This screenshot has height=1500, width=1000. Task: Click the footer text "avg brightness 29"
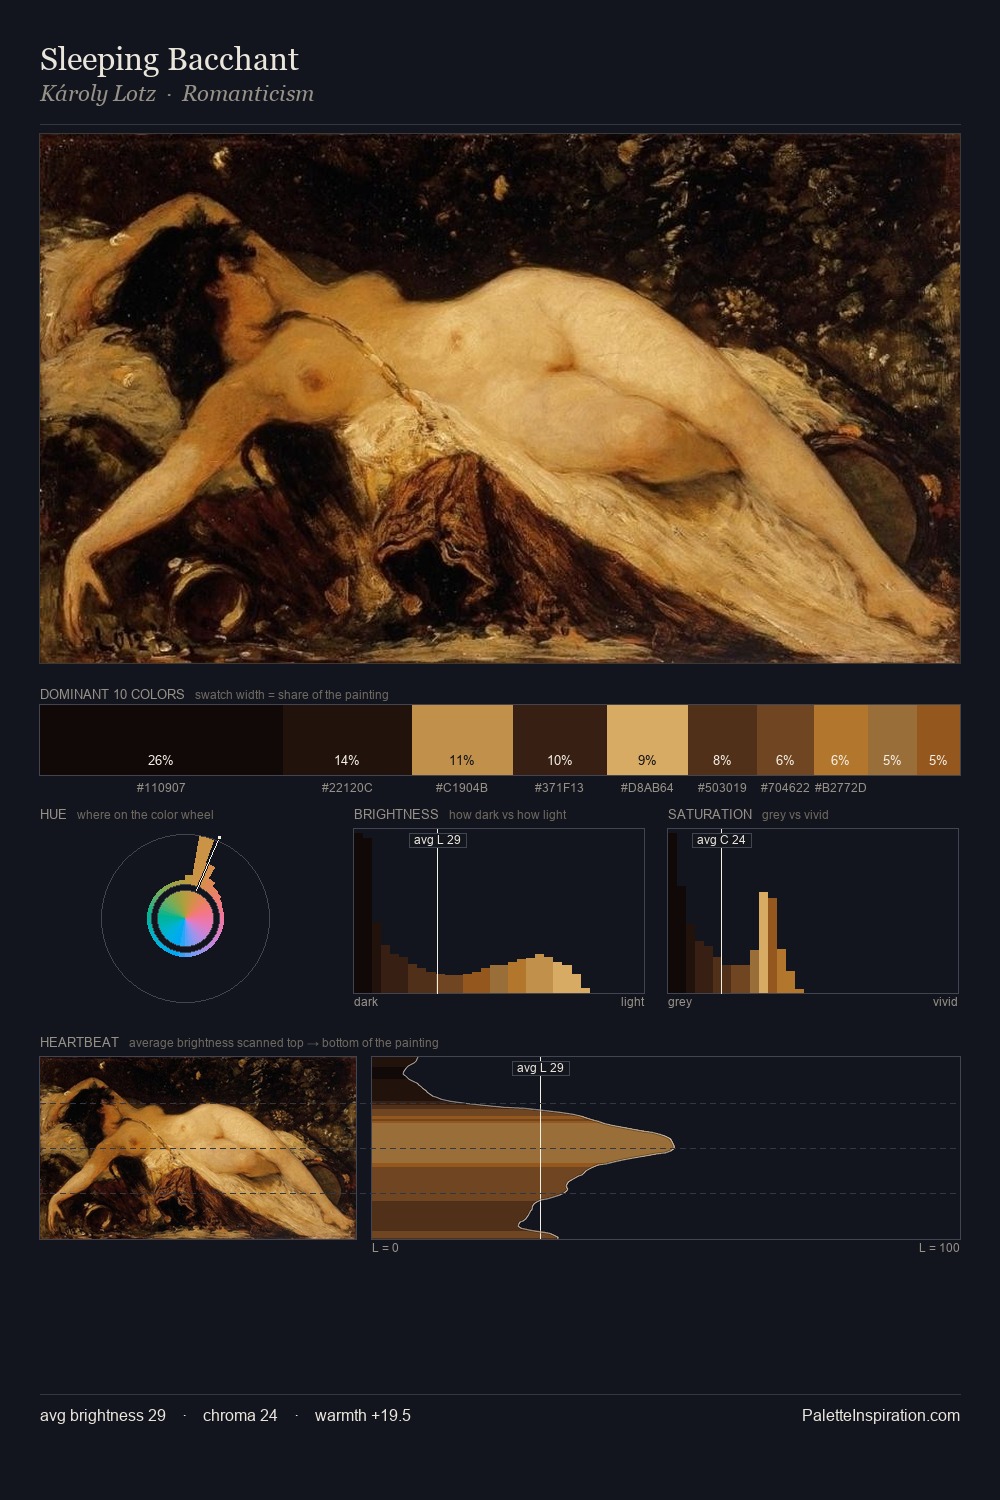point(103,1415)
